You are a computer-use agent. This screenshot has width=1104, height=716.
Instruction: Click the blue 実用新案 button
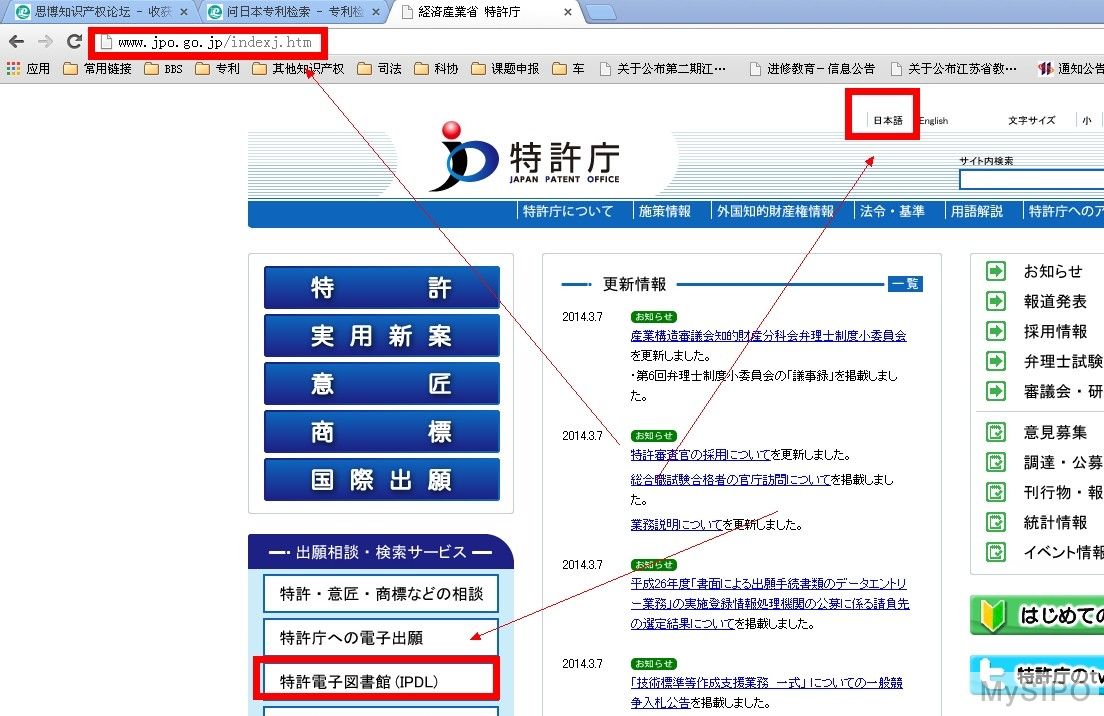pos(381,336)
